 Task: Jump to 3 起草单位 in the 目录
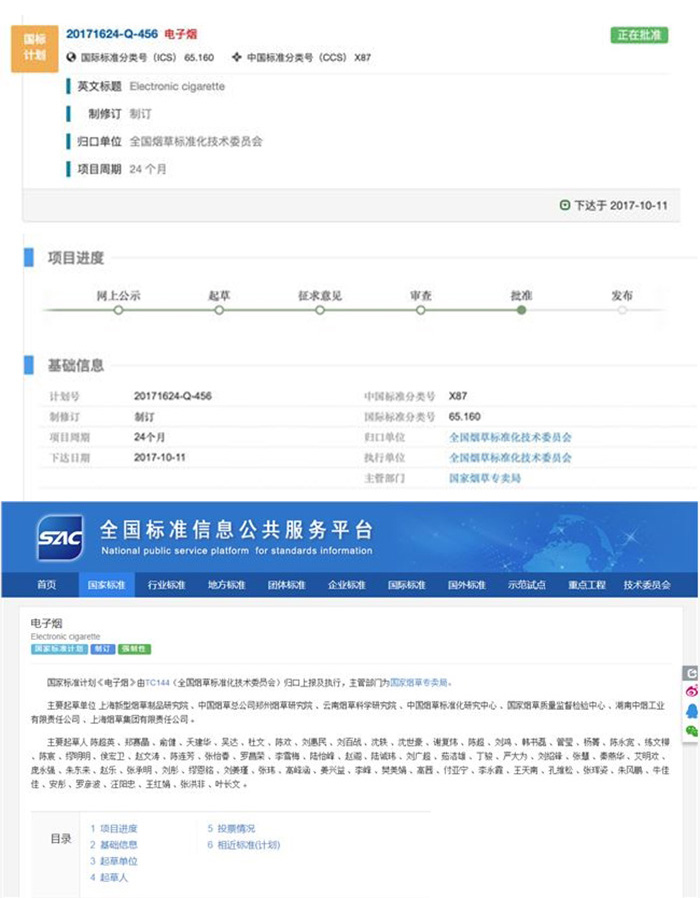[114, 861]
